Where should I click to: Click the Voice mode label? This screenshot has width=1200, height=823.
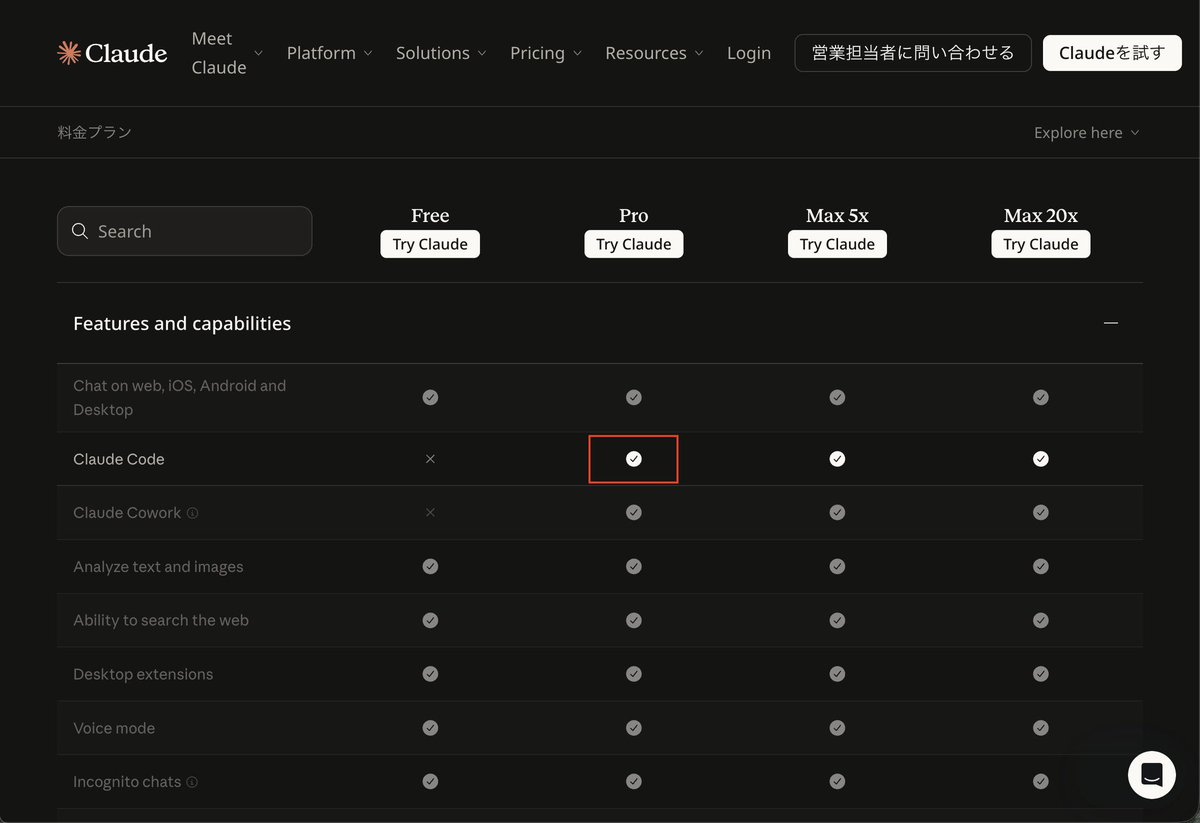114,728
